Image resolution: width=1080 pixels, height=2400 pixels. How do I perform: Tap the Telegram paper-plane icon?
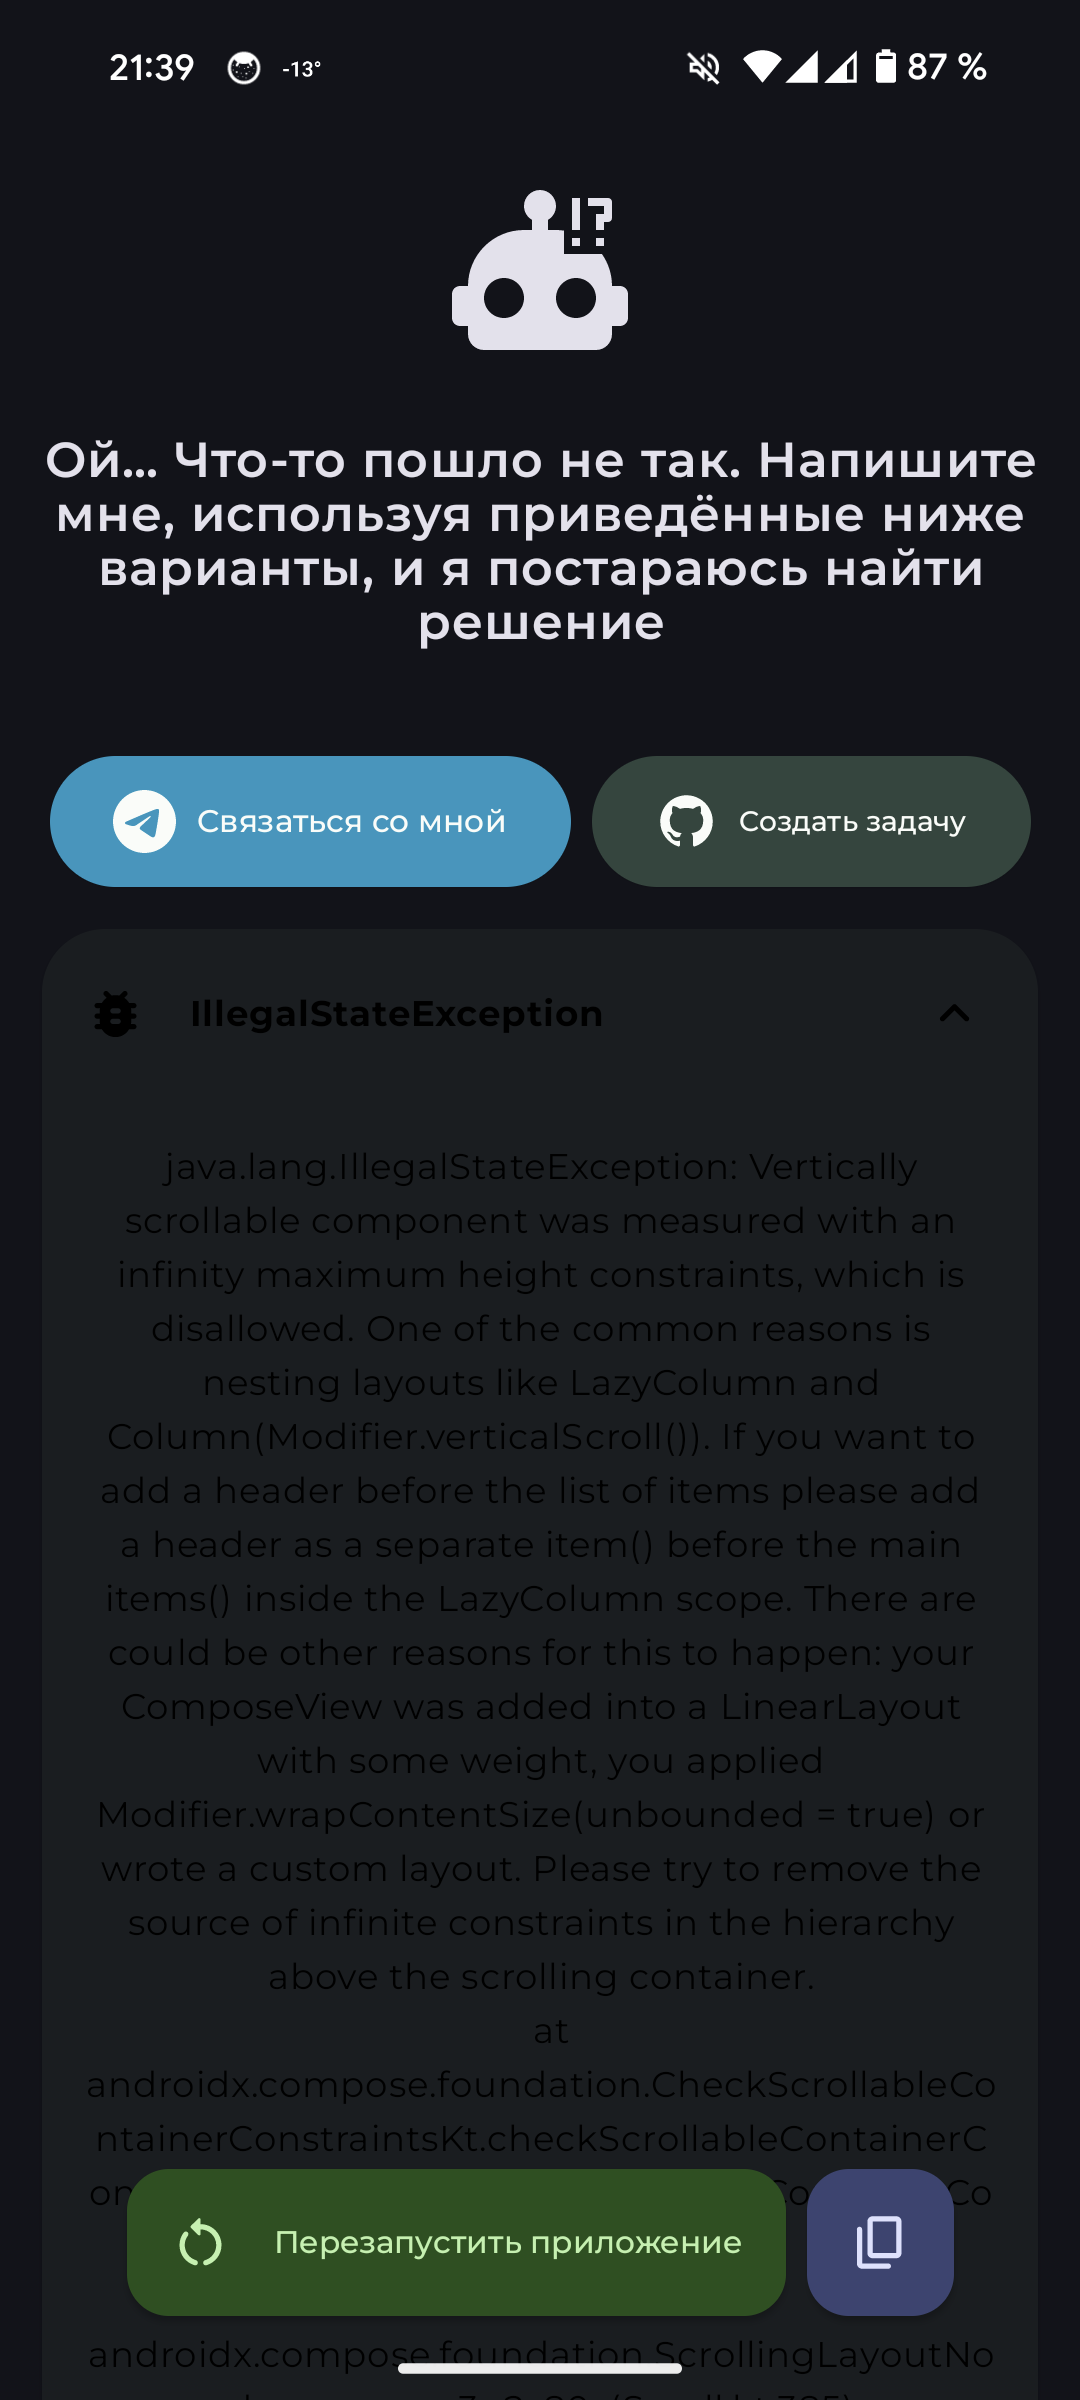(144, 822)
